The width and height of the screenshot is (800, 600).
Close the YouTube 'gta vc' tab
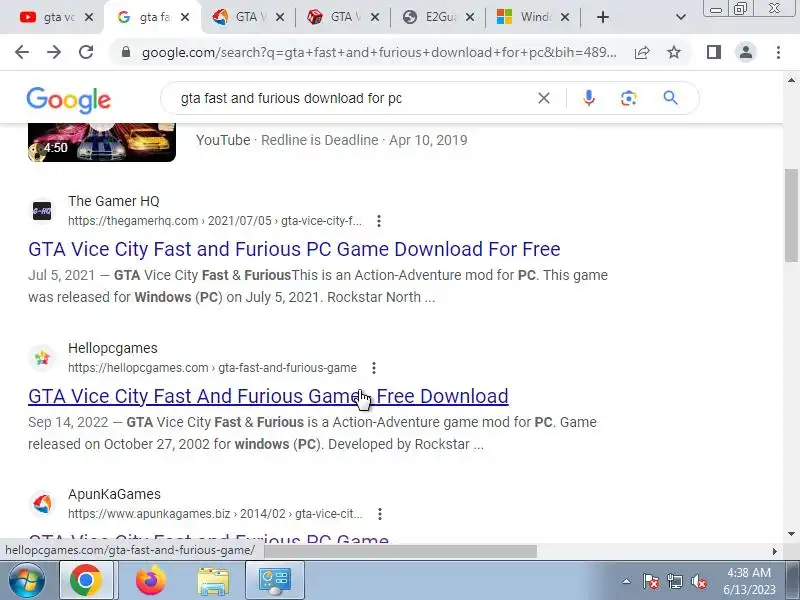click(89, 17)
